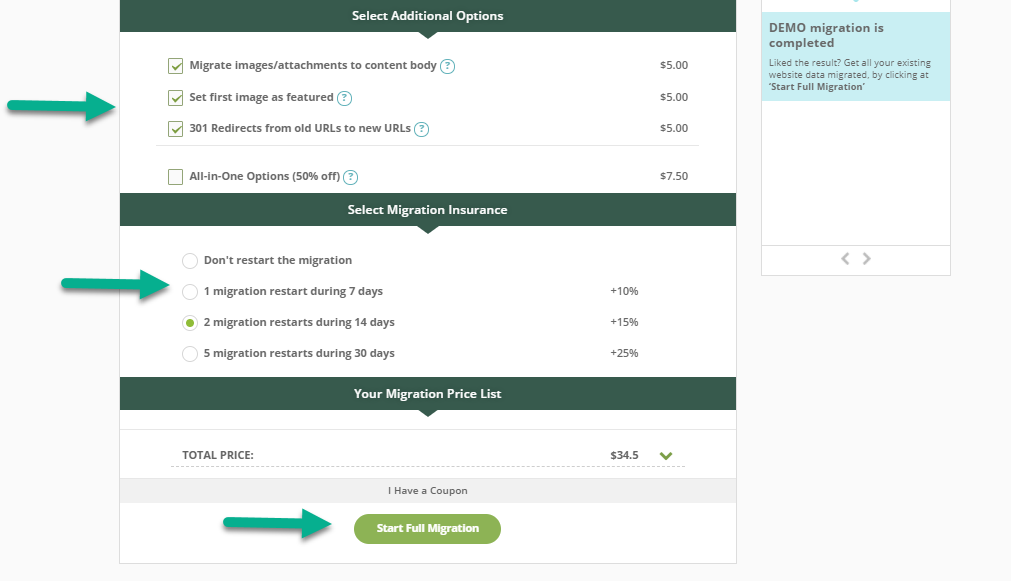The image size is (1011, 581).
Task: Open help icon for 301 Redirects option
Action: coord(421,129)
